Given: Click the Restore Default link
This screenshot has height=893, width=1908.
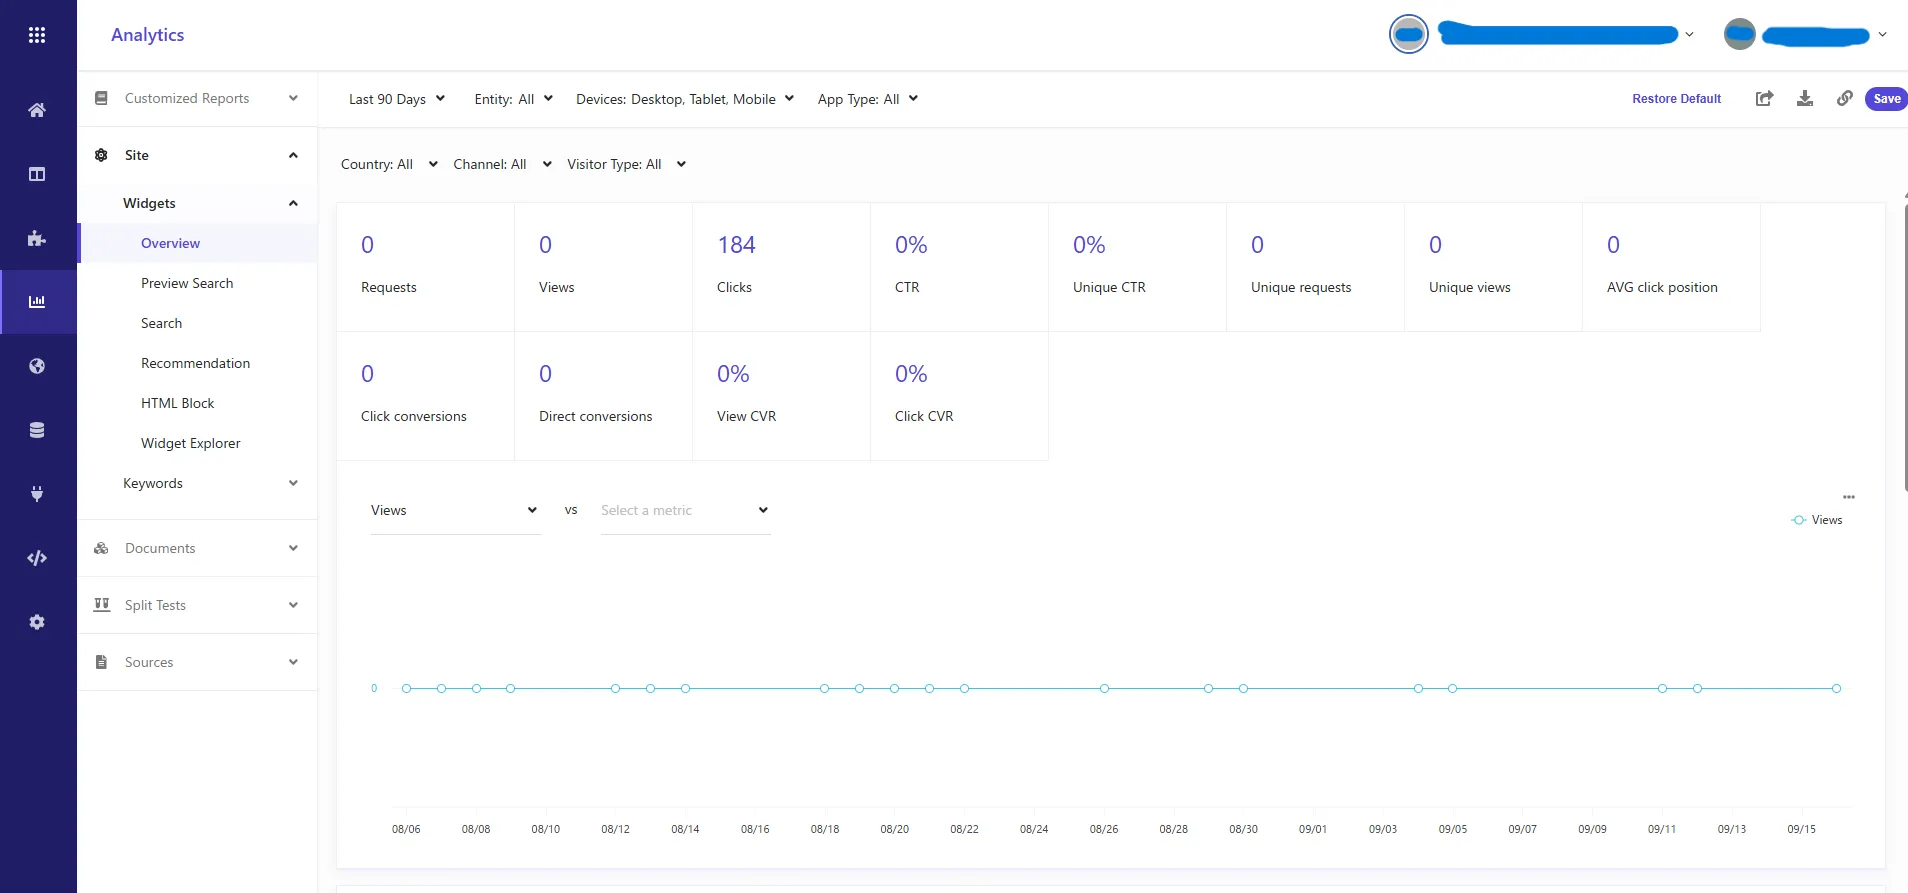Looking at the screenshot, I should point(1676,99).
